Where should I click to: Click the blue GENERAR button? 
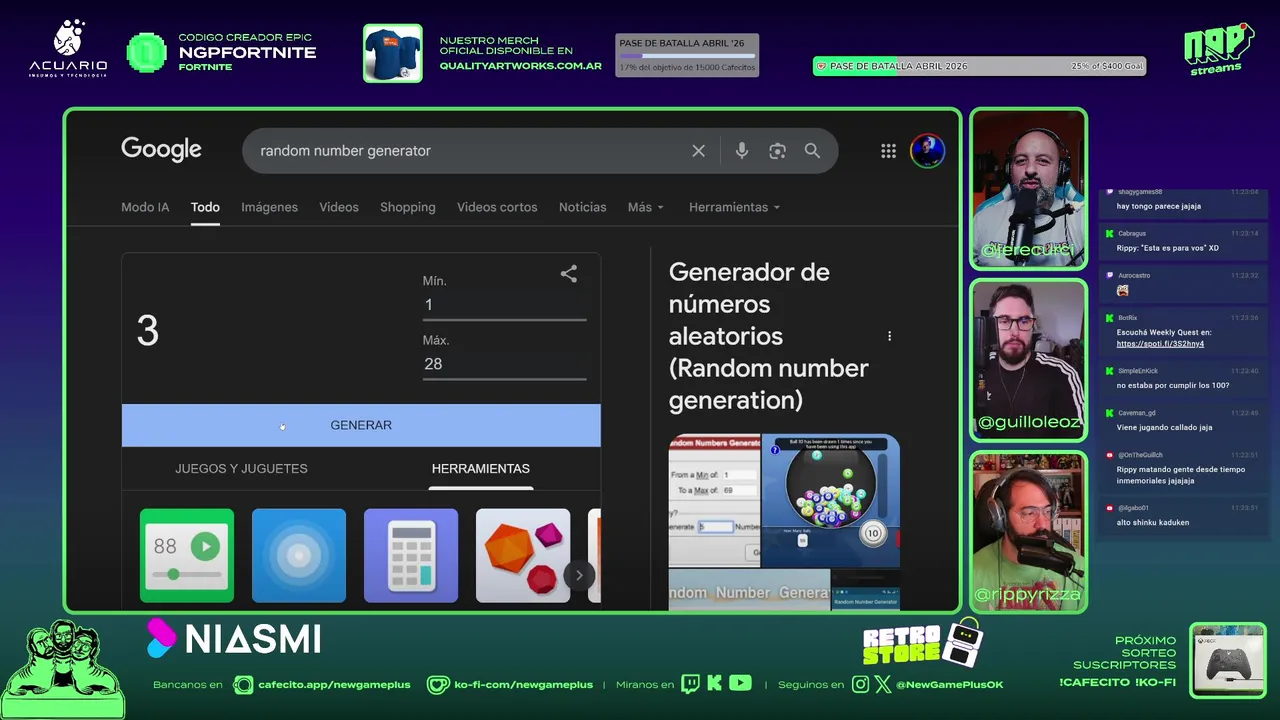[x=361, y=425]
